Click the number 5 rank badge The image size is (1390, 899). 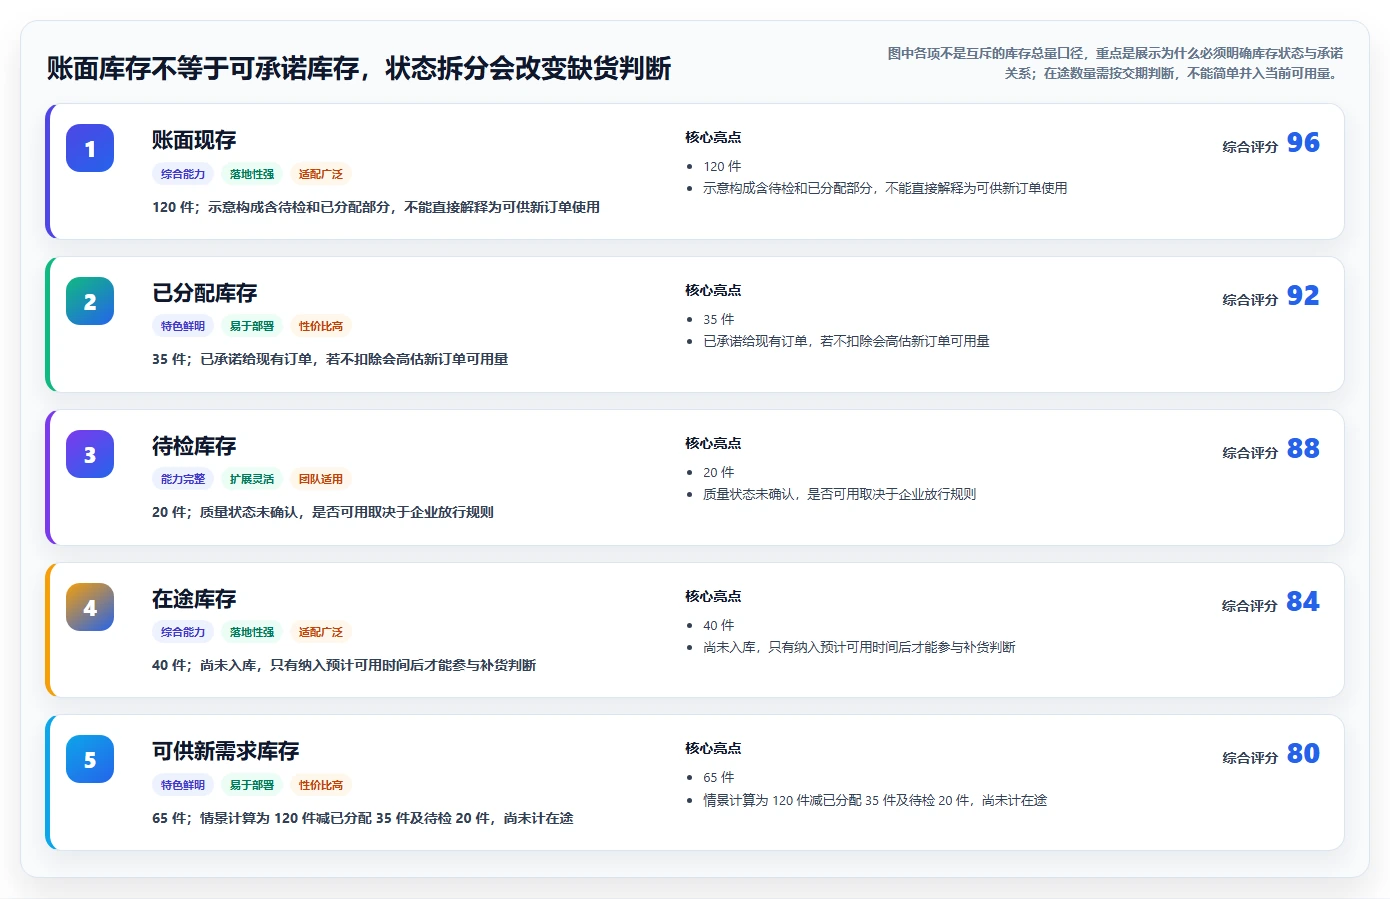coord(90,759)
